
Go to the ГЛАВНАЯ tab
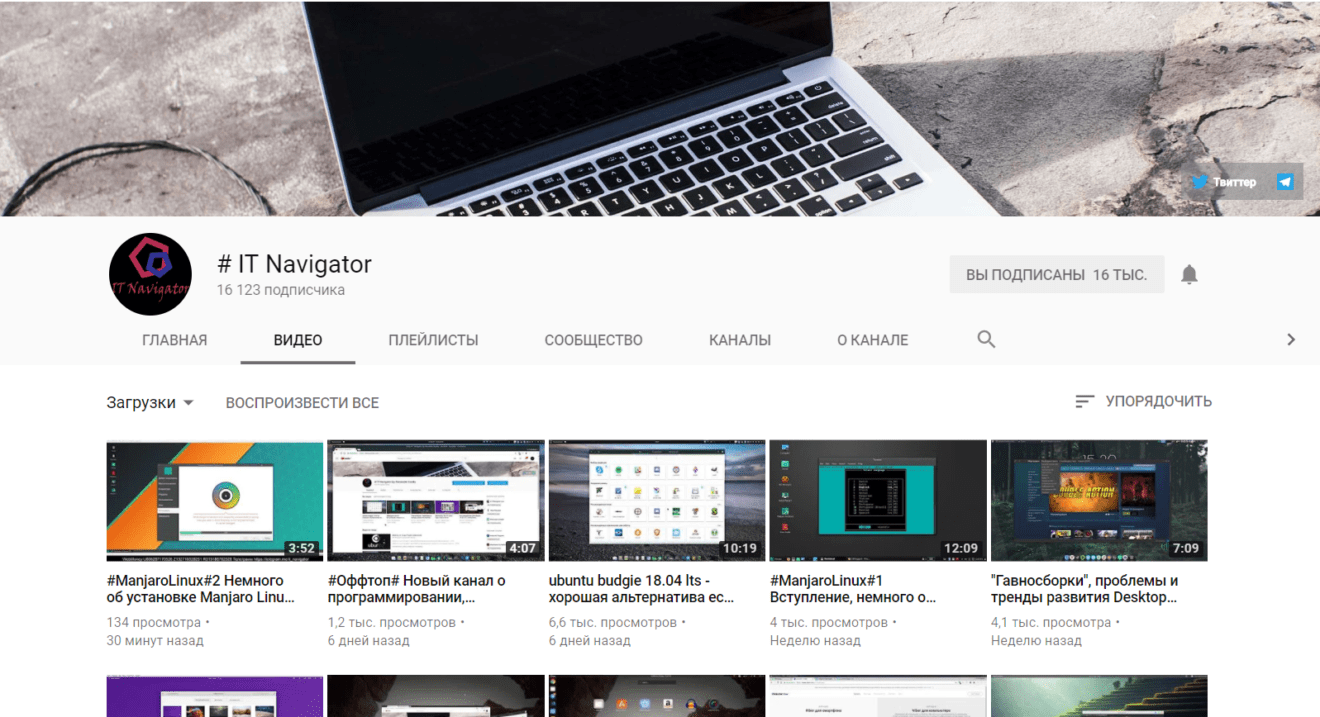tap(174, 339)
